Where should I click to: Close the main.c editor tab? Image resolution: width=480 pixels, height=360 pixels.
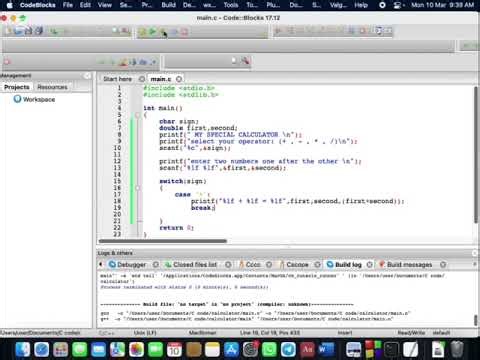[179, 79]
